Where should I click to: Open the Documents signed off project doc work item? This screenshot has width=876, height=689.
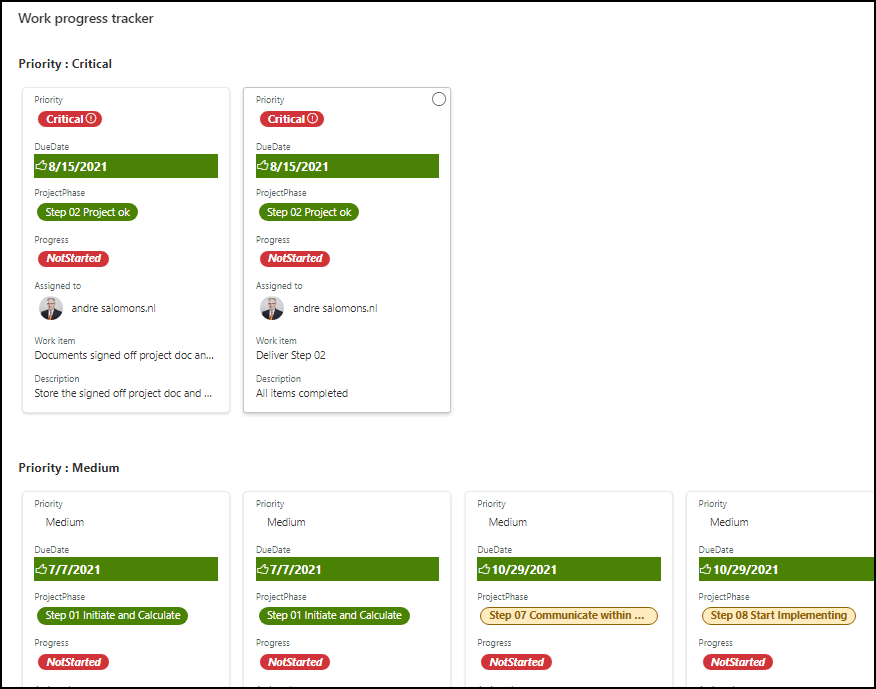[x=124, y=355]
